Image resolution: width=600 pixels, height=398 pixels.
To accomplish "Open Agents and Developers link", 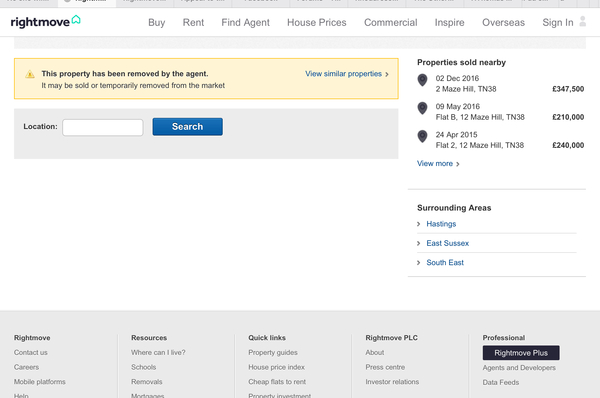I will coord(519,368).
